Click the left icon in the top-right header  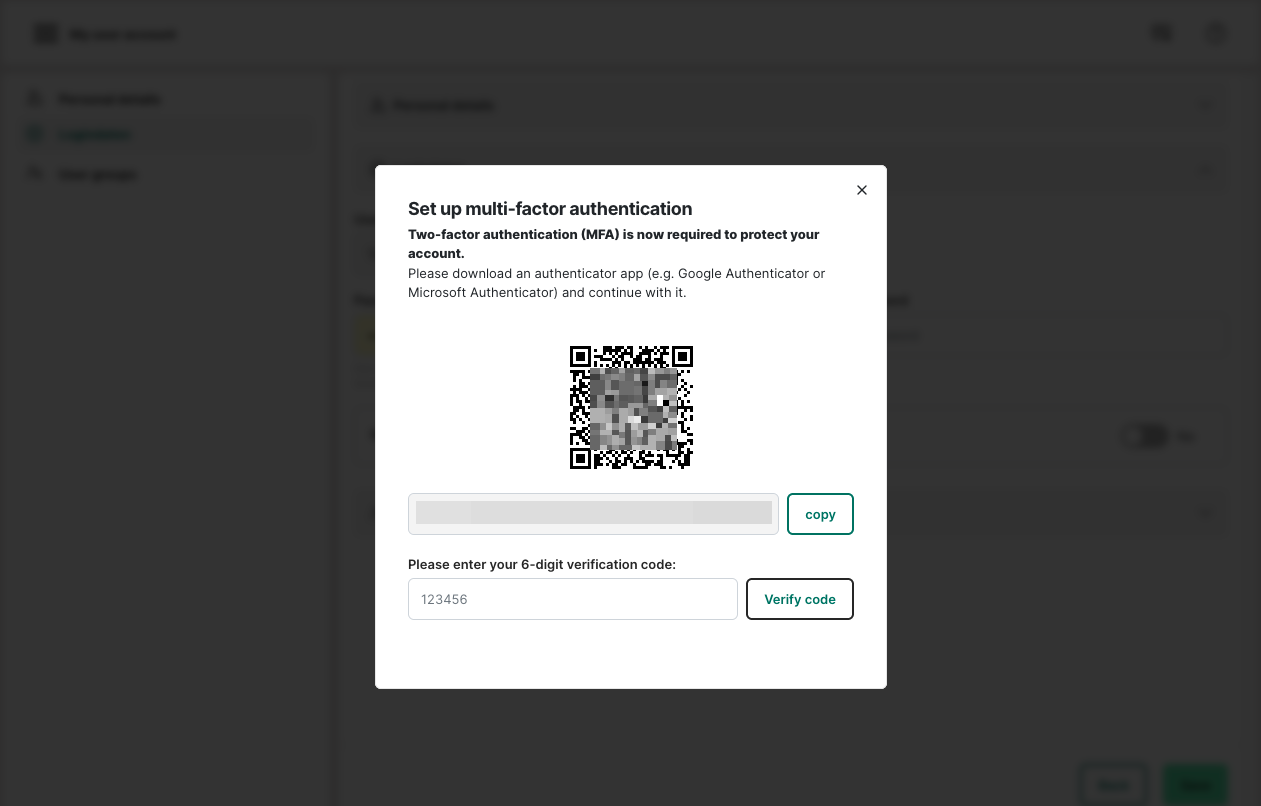click(1162, 33)
